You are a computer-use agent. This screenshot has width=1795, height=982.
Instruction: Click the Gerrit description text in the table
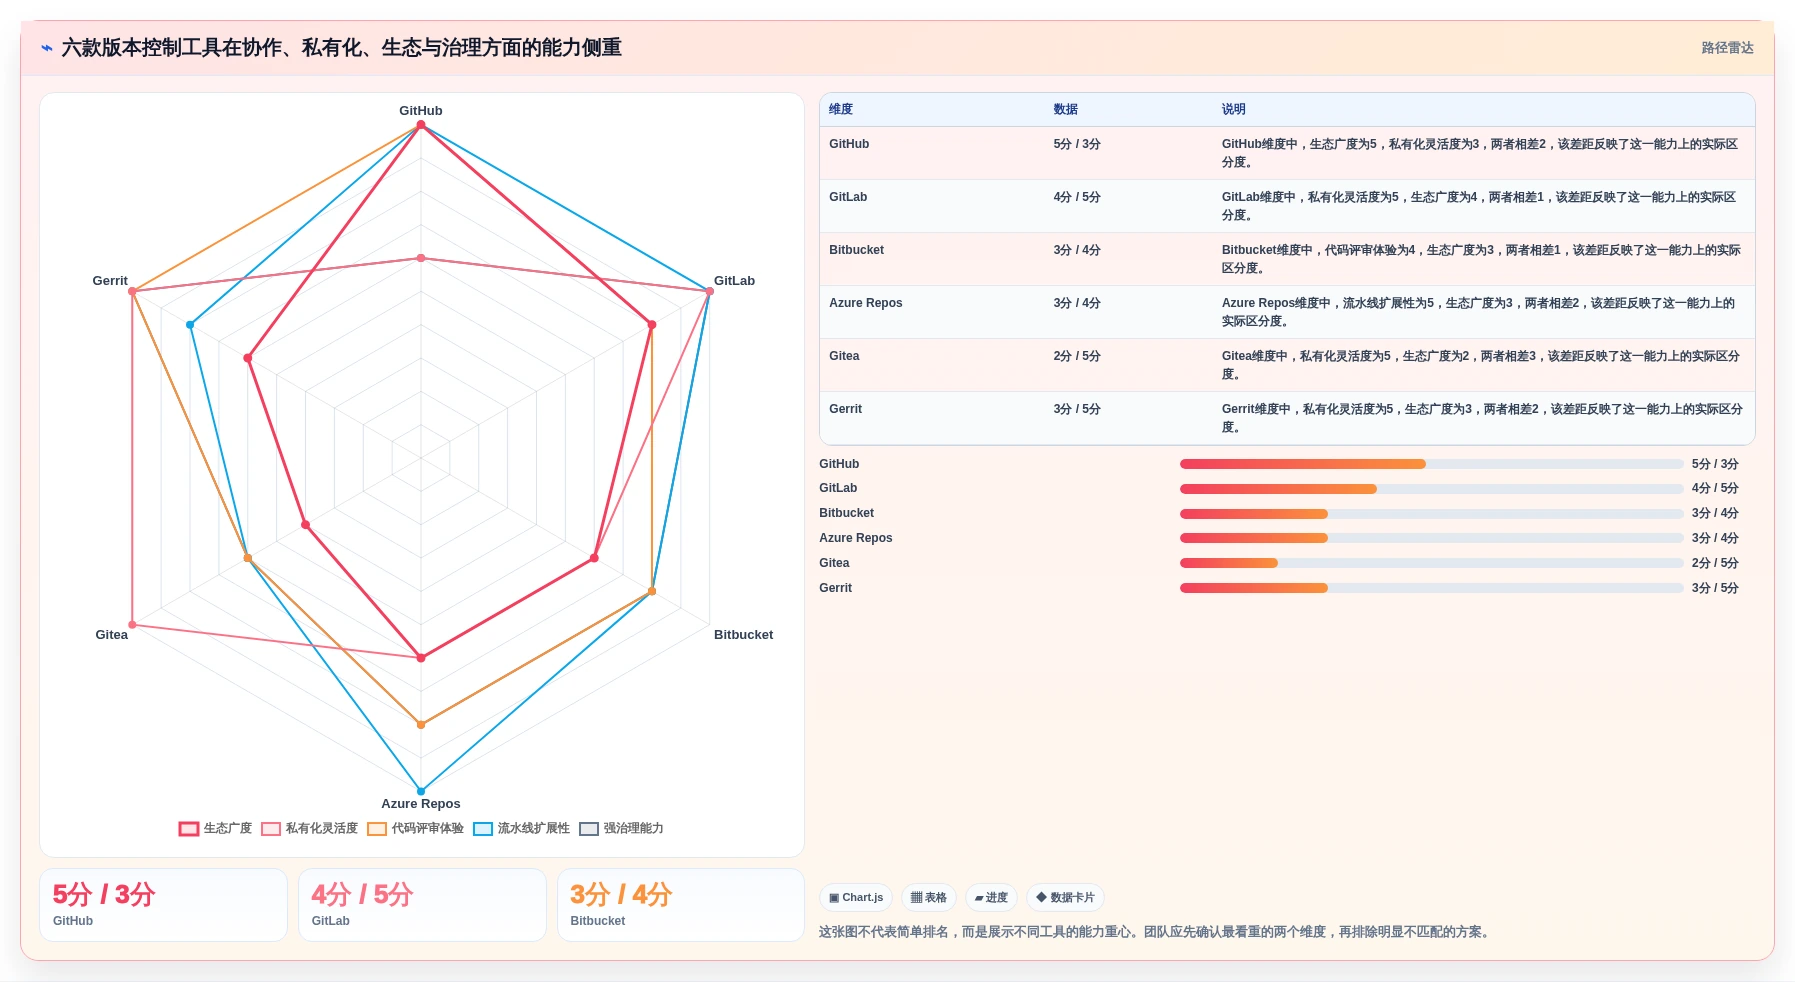1482,418
